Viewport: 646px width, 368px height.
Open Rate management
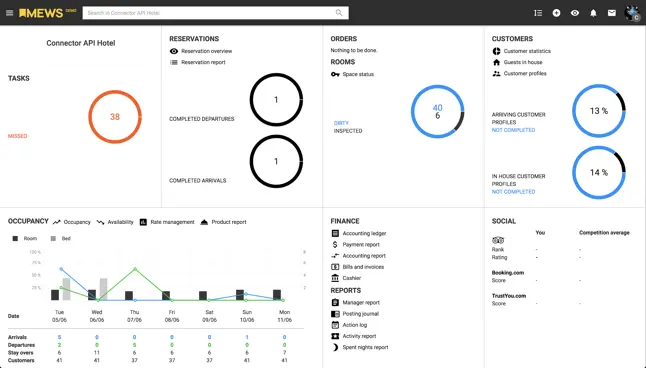(x=172, y=222)
